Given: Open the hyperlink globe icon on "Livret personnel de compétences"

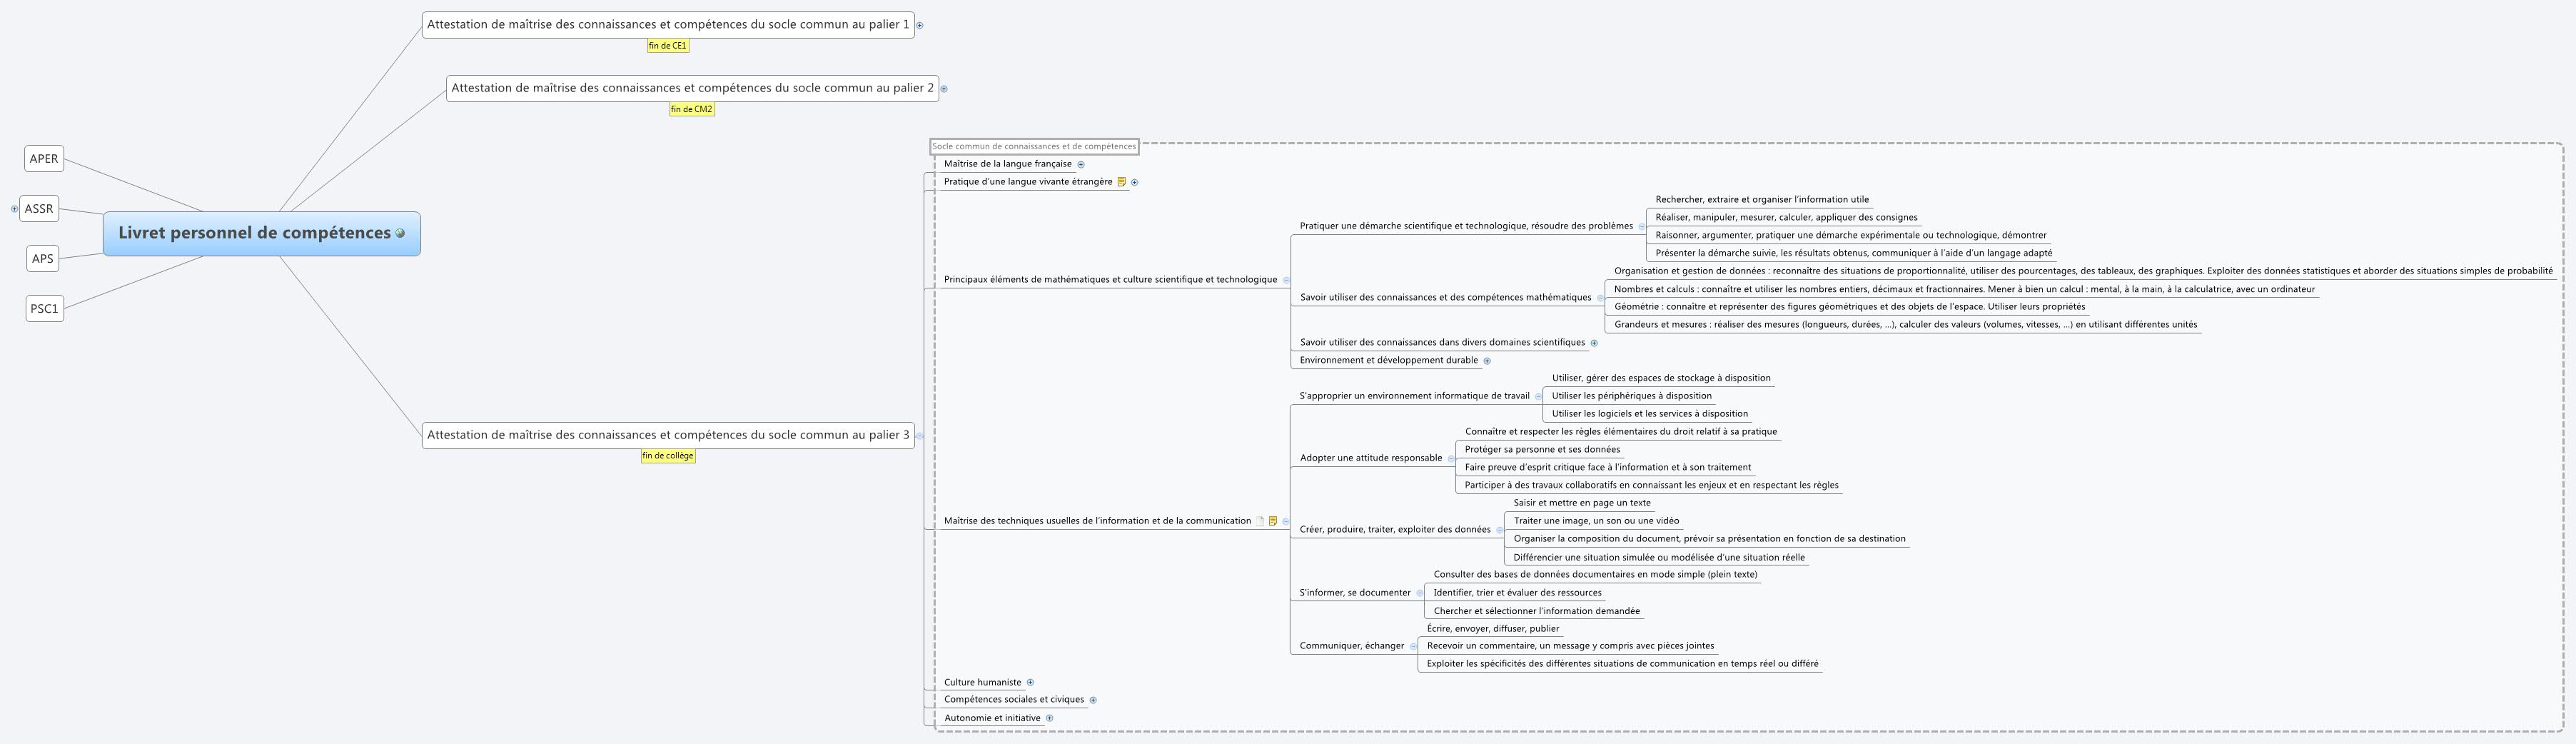Looking at the screenshot, I should coord(400,234).
